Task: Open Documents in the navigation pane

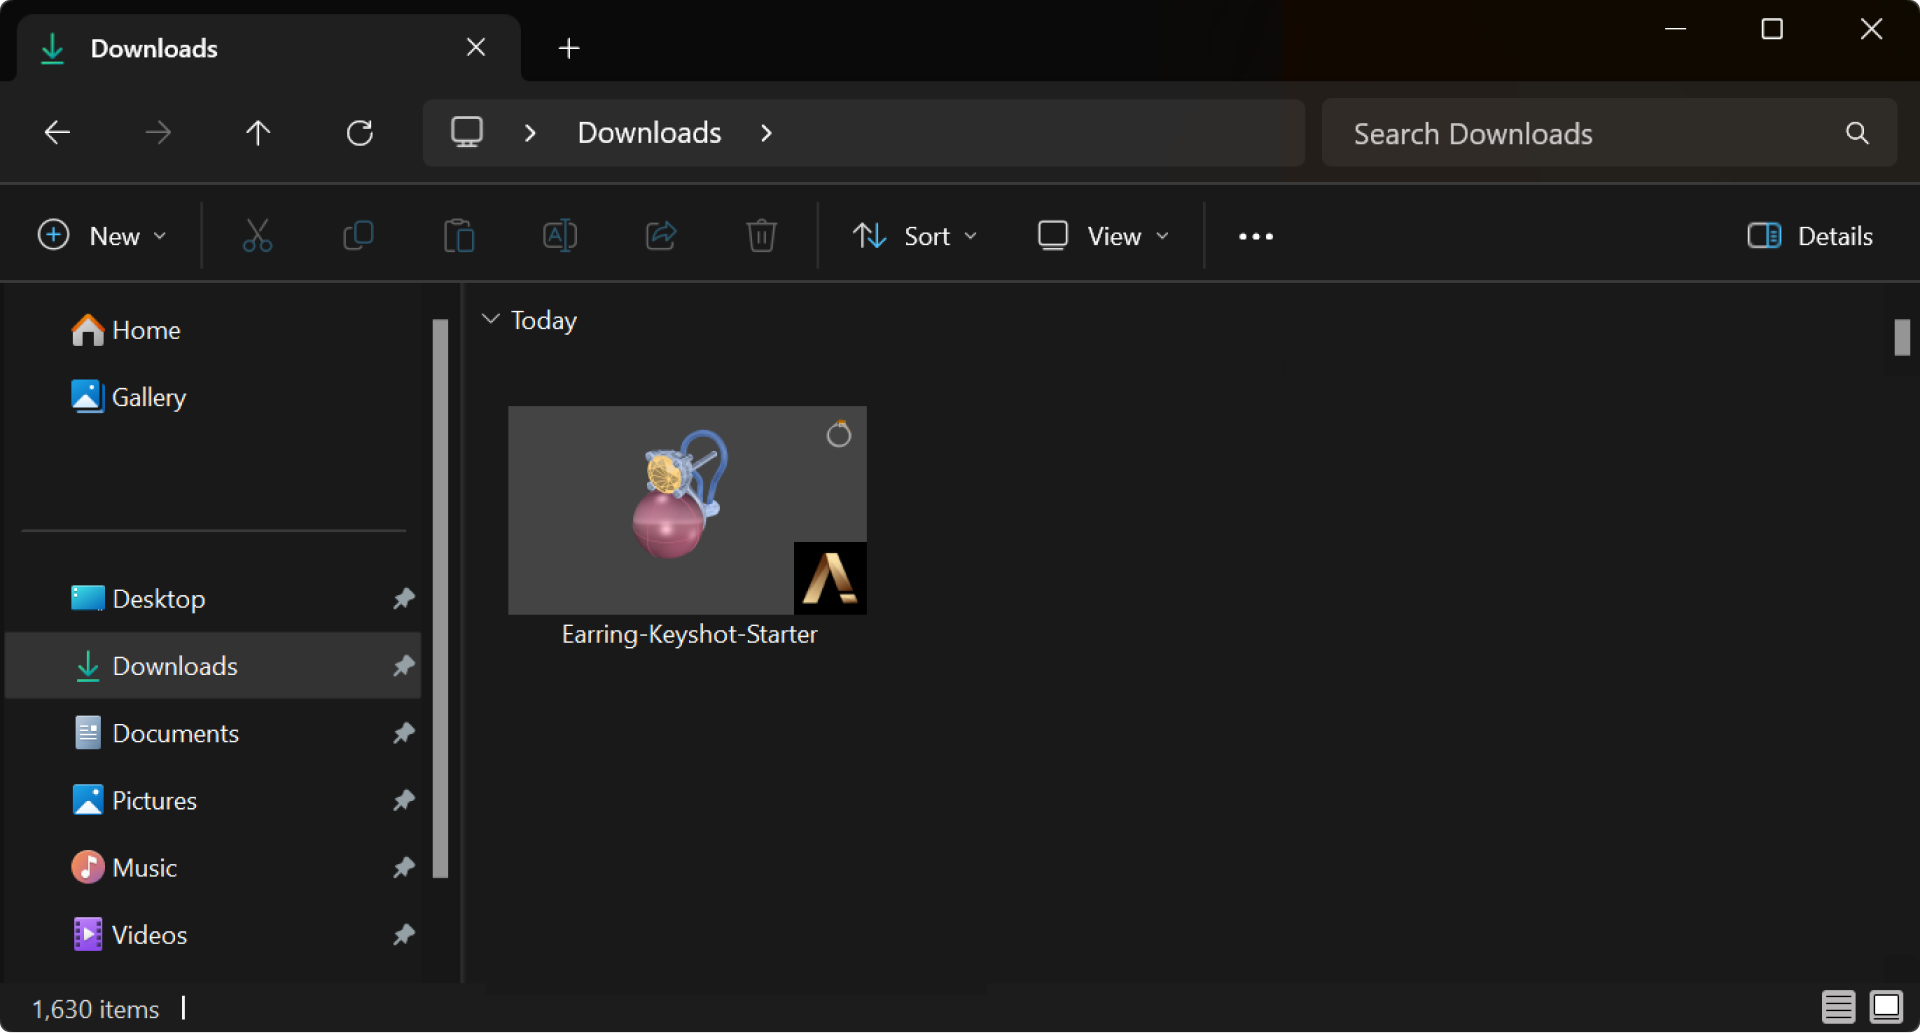Action: [213, 733]
